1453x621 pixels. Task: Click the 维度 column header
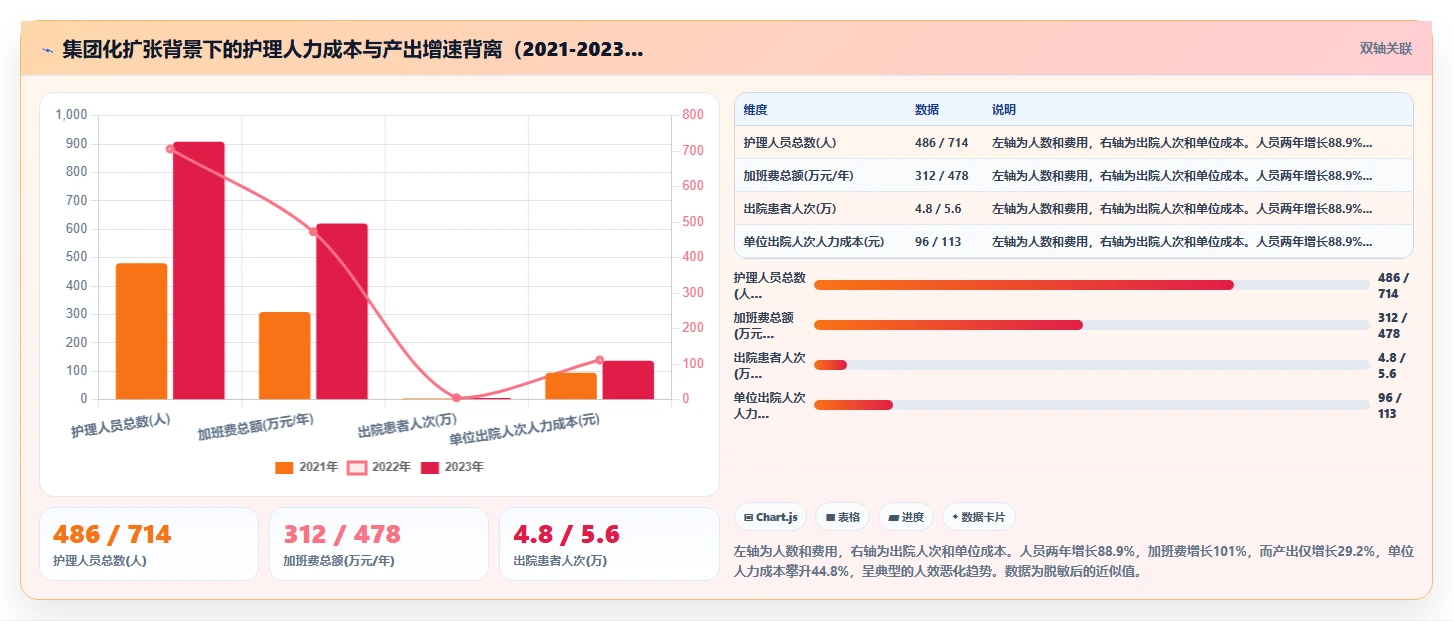[756, 109]
